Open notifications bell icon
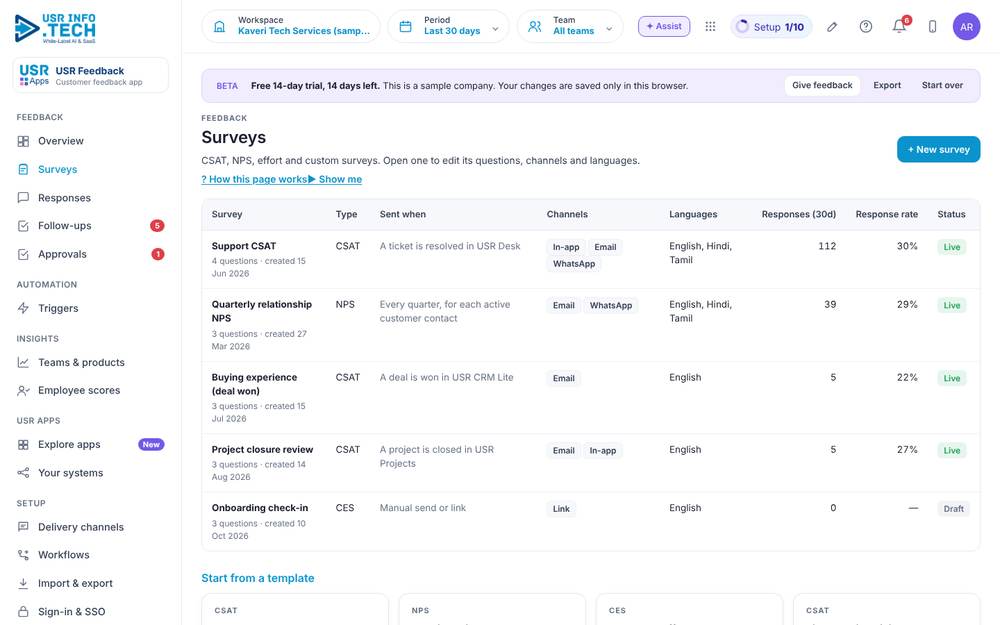 899,27
